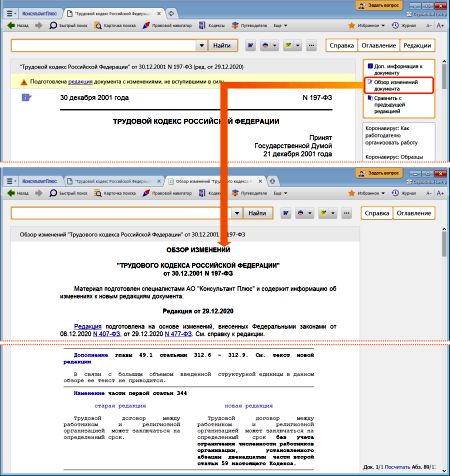Click lower window vertical scrollbar
The height and width of the screenshot is (476, 450).
[x=444, y=244]
